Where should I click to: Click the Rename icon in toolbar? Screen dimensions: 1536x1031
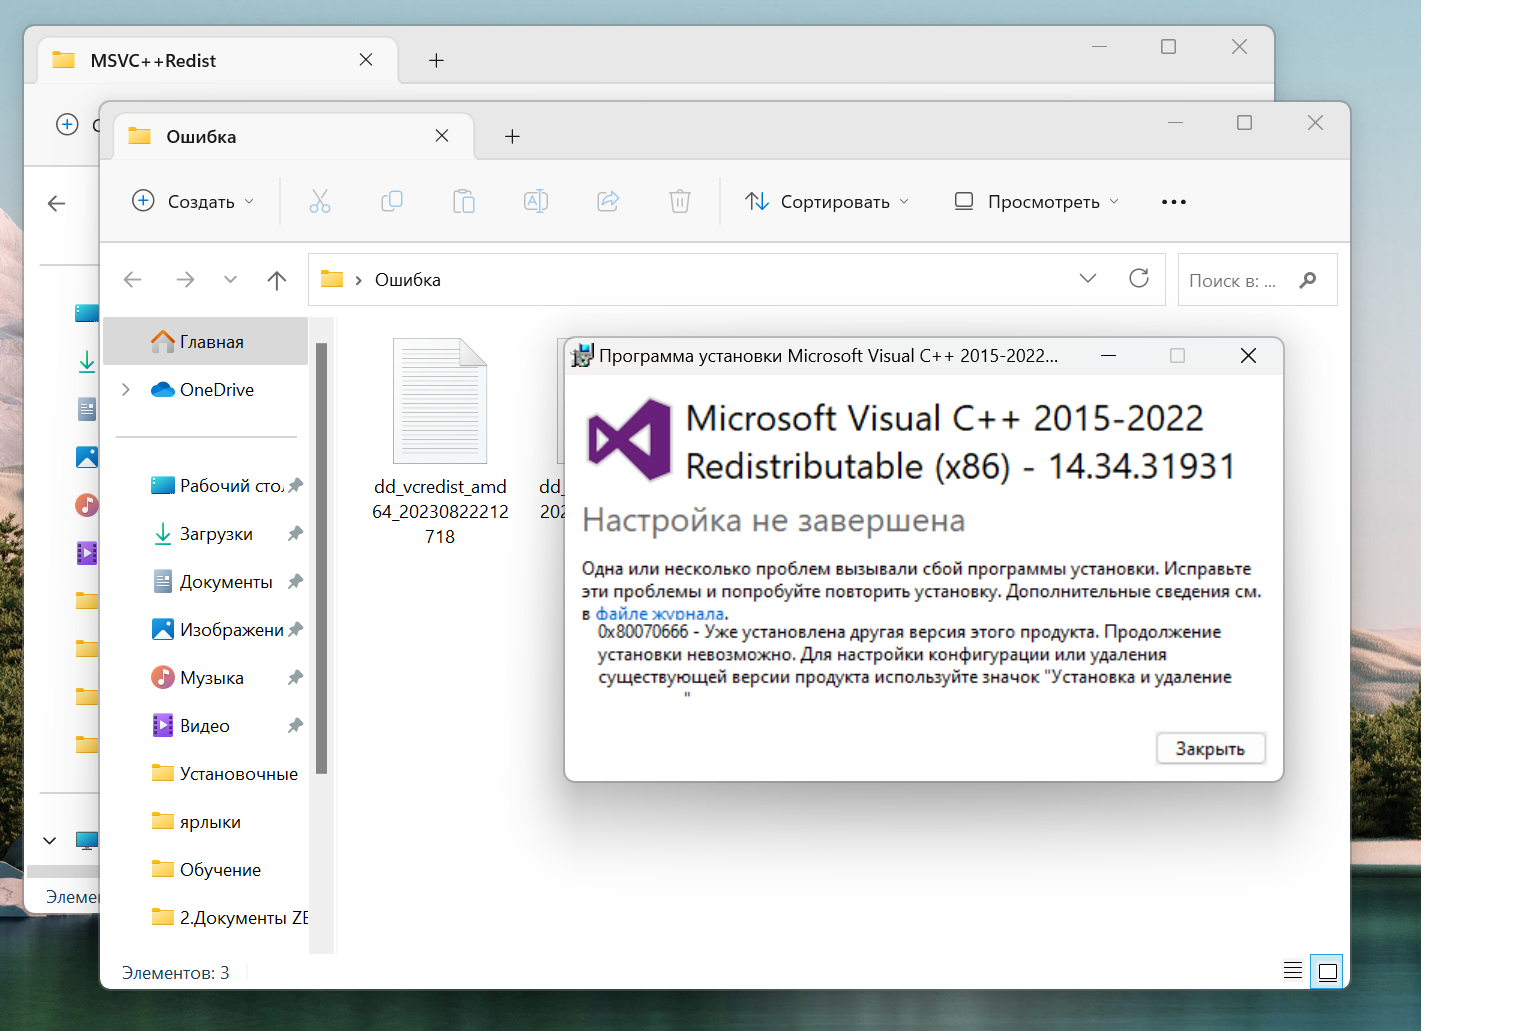[536, 202]
